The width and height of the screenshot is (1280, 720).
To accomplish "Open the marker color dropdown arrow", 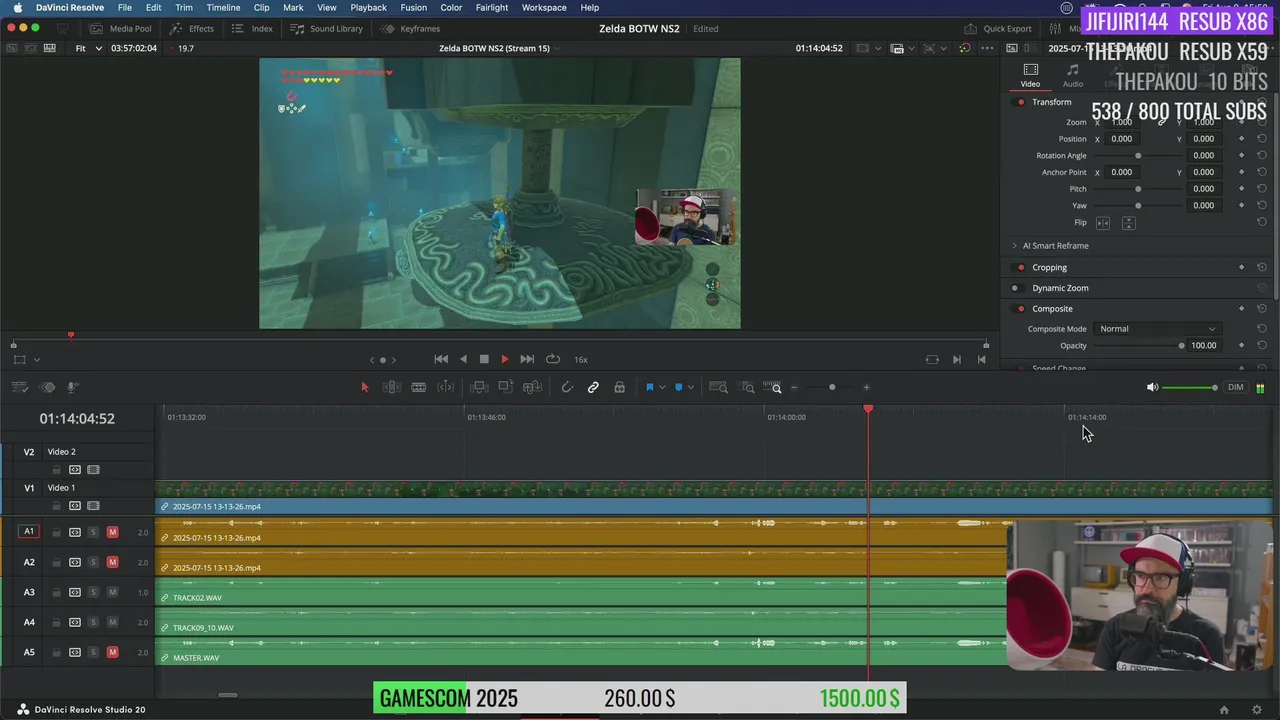I will point(691,388).
